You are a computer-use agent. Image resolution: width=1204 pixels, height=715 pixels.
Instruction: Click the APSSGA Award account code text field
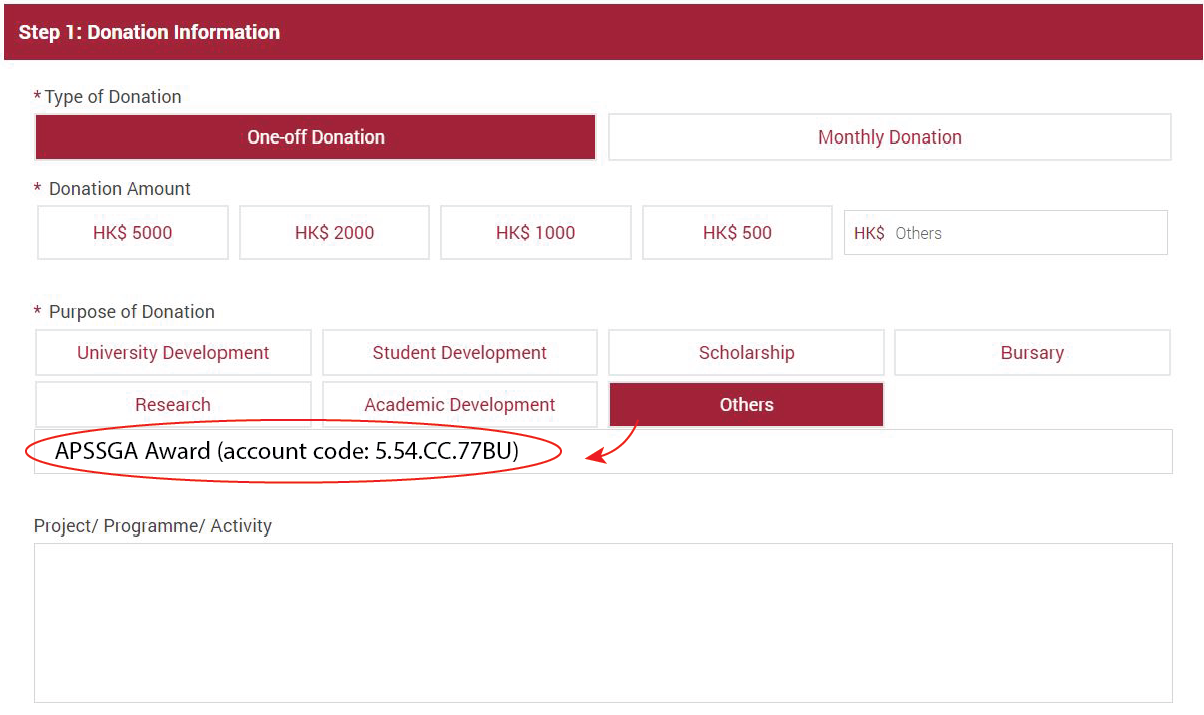pyautogui.click(x=800, y=451)
